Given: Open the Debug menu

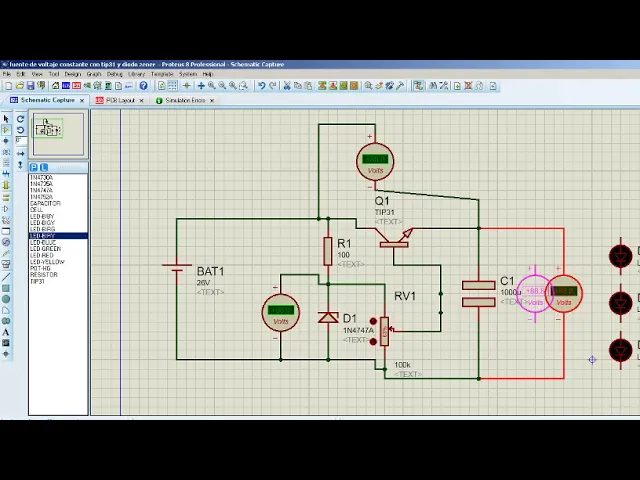Looking at the screenshot, I should [x=115, y=74].
